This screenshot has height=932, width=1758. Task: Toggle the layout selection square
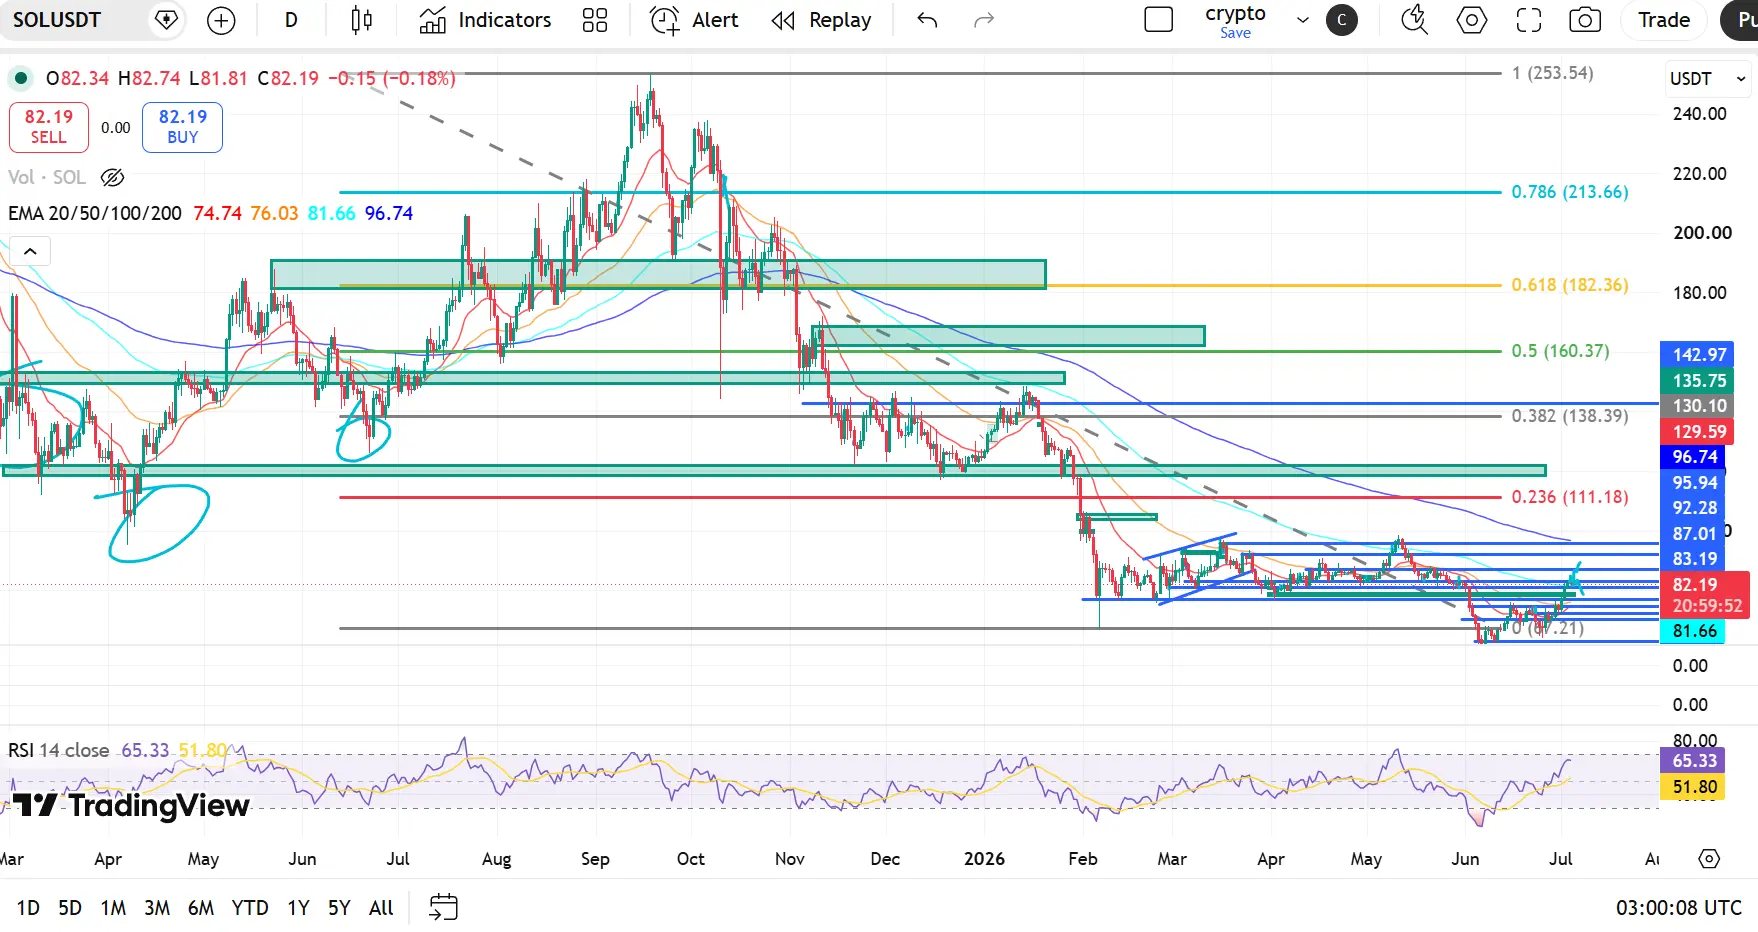pos(1158,20)
